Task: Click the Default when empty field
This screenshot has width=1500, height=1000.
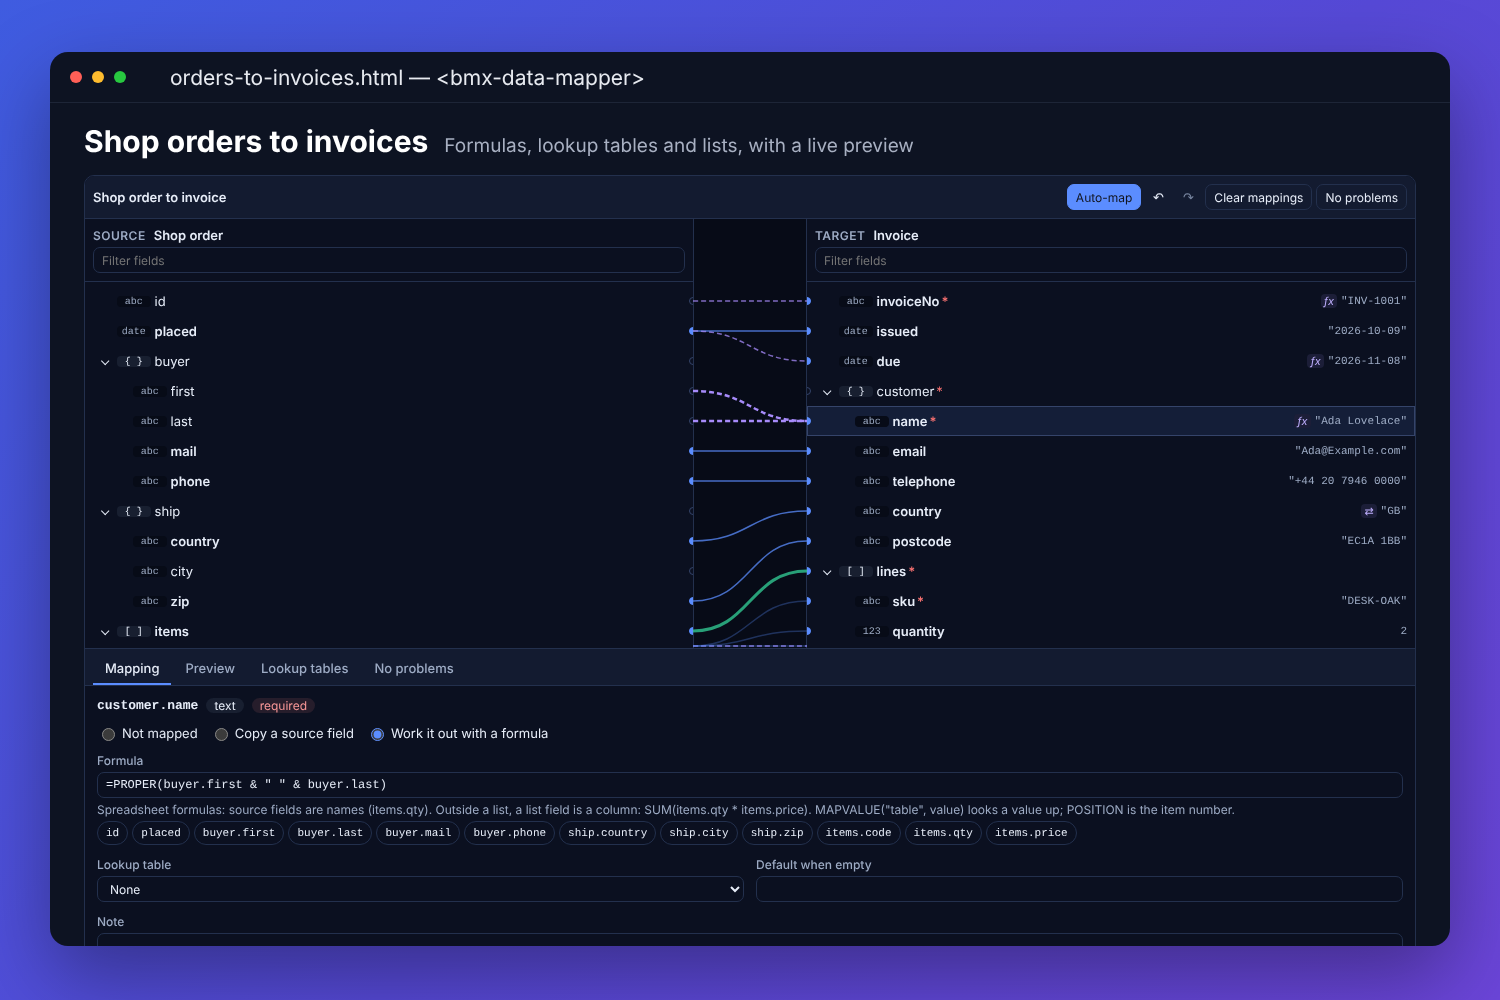Action: (1079, 889)
